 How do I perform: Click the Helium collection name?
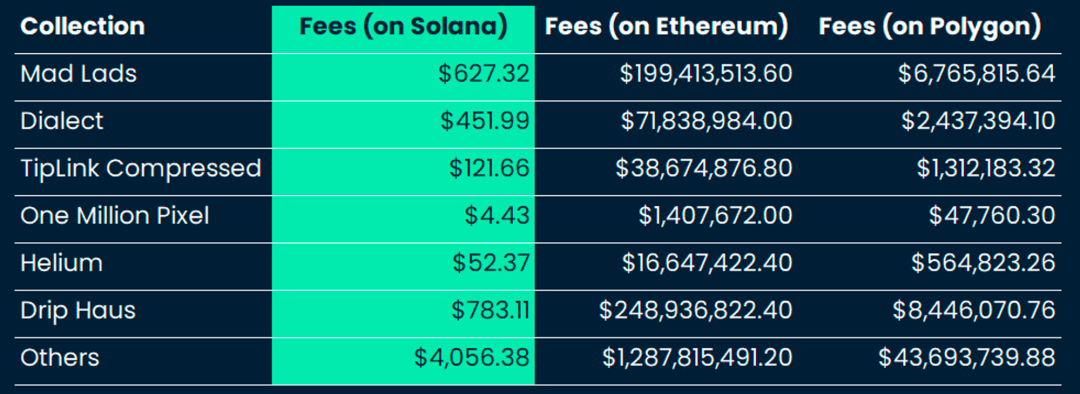(61, 263)
